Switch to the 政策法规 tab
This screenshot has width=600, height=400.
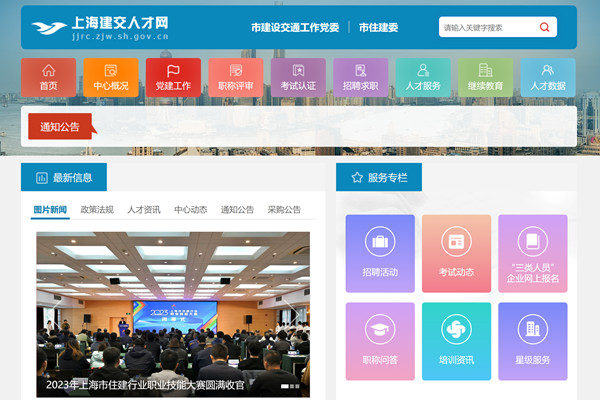[x=97, y=210]
